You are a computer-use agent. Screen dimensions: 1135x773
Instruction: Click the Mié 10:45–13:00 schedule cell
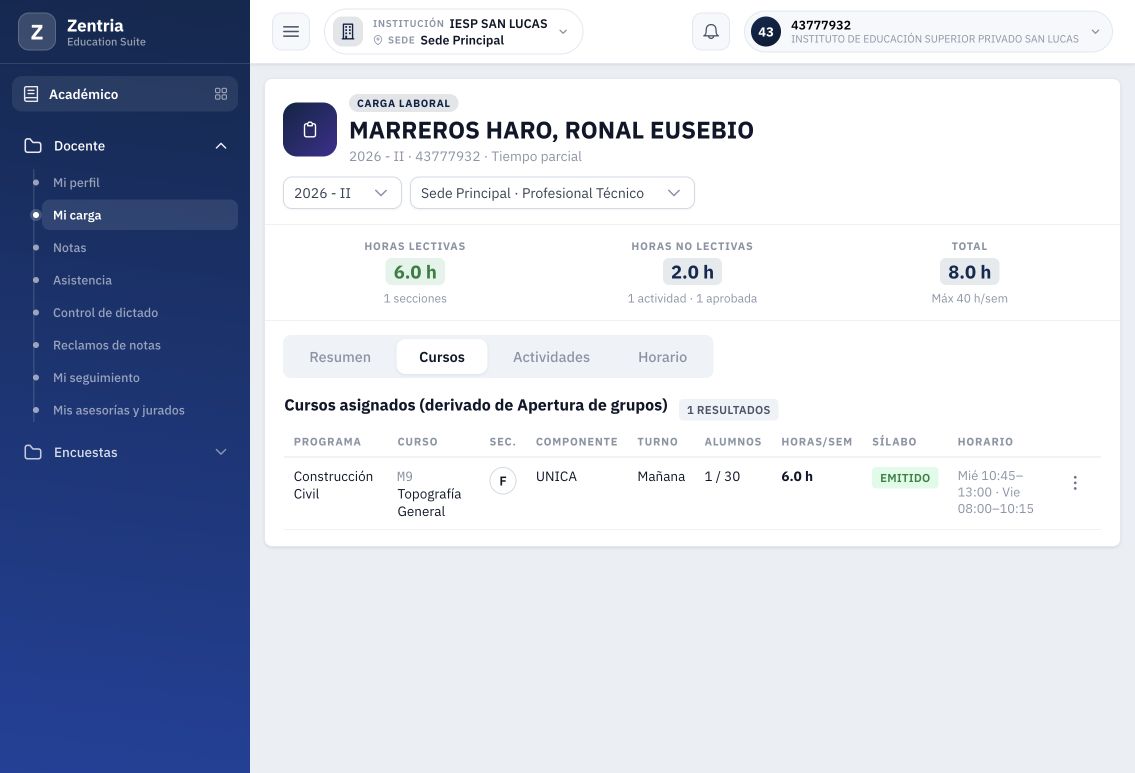coord(995,492)
